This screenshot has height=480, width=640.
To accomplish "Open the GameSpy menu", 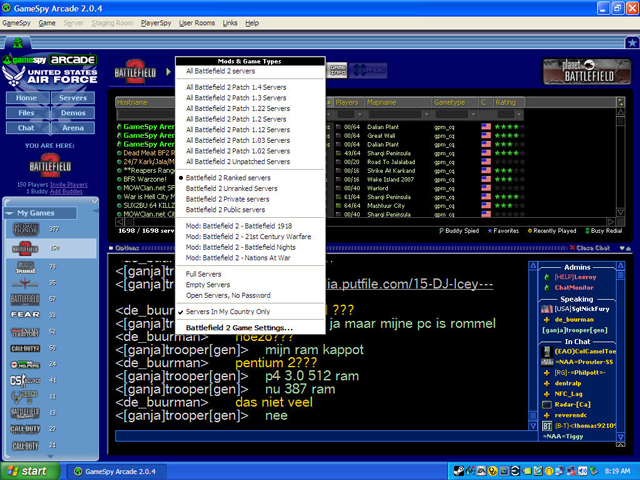I will click(16, 23).
